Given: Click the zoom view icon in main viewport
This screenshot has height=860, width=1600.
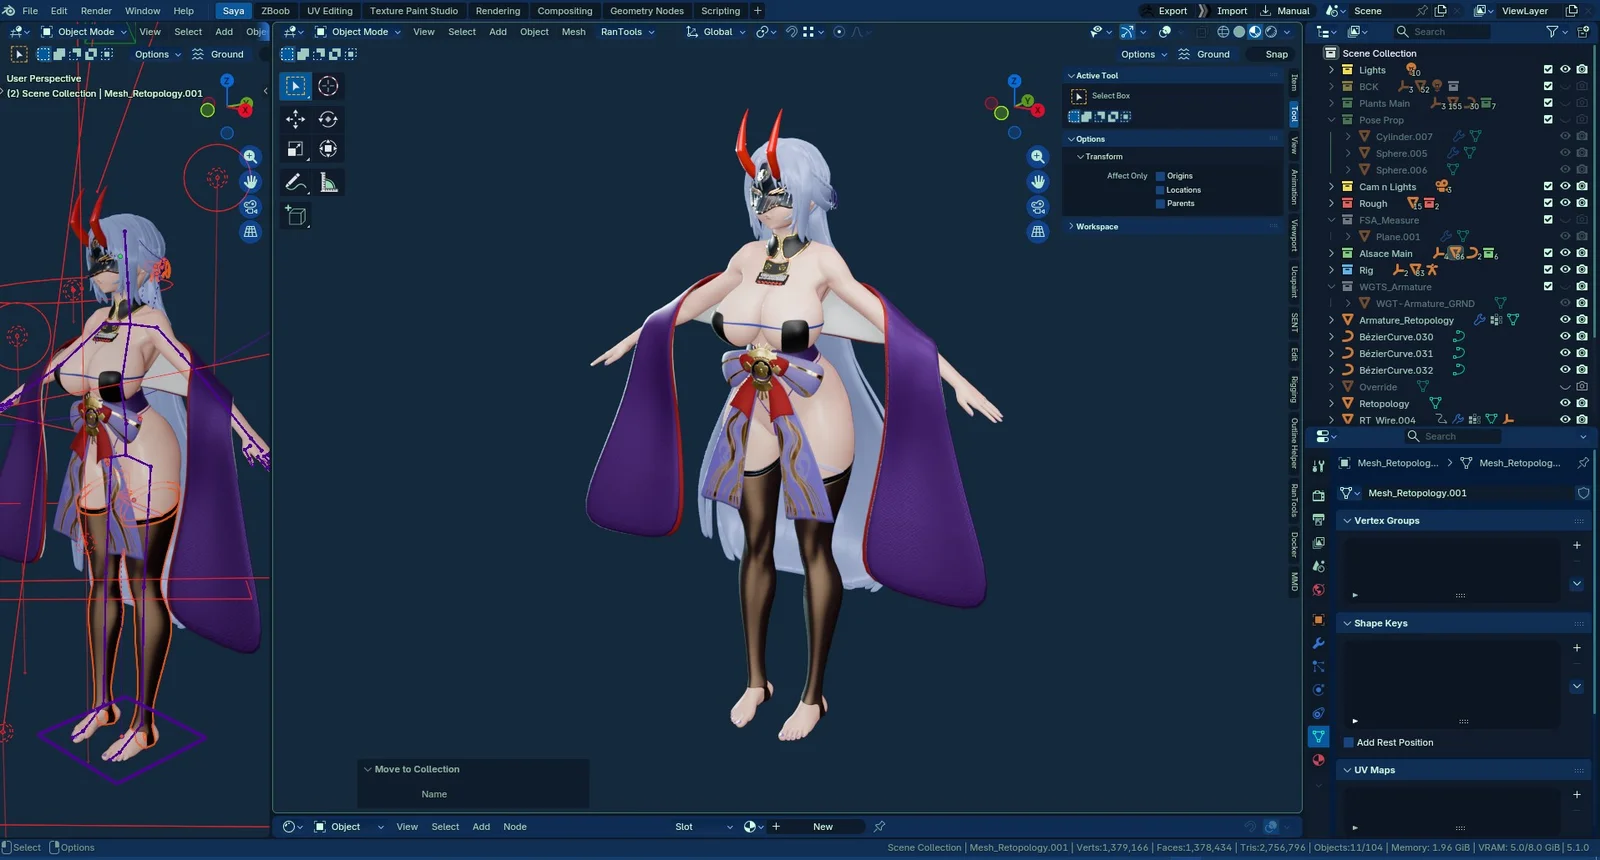Looking at the screenshot, I should coord(1038,157).
